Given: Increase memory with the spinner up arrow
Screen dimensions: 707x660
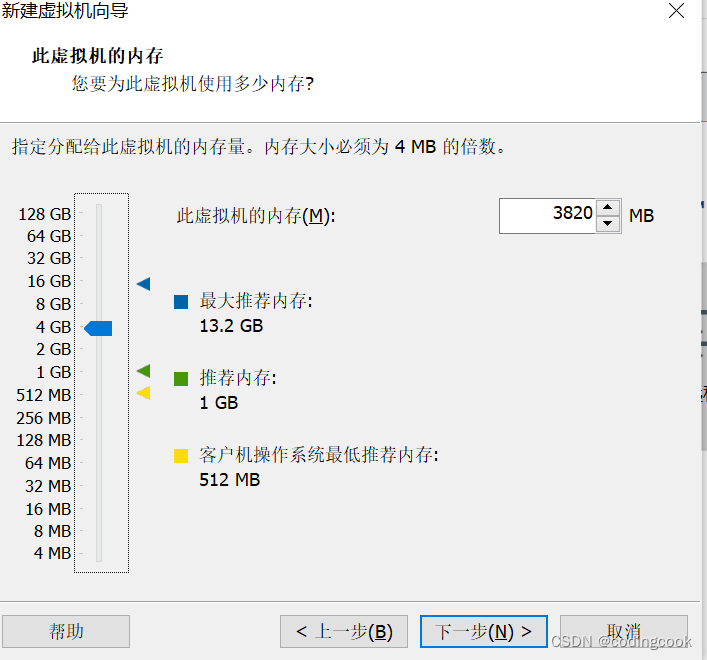Looking at the screenshot, I should click(x=607, y=207).
